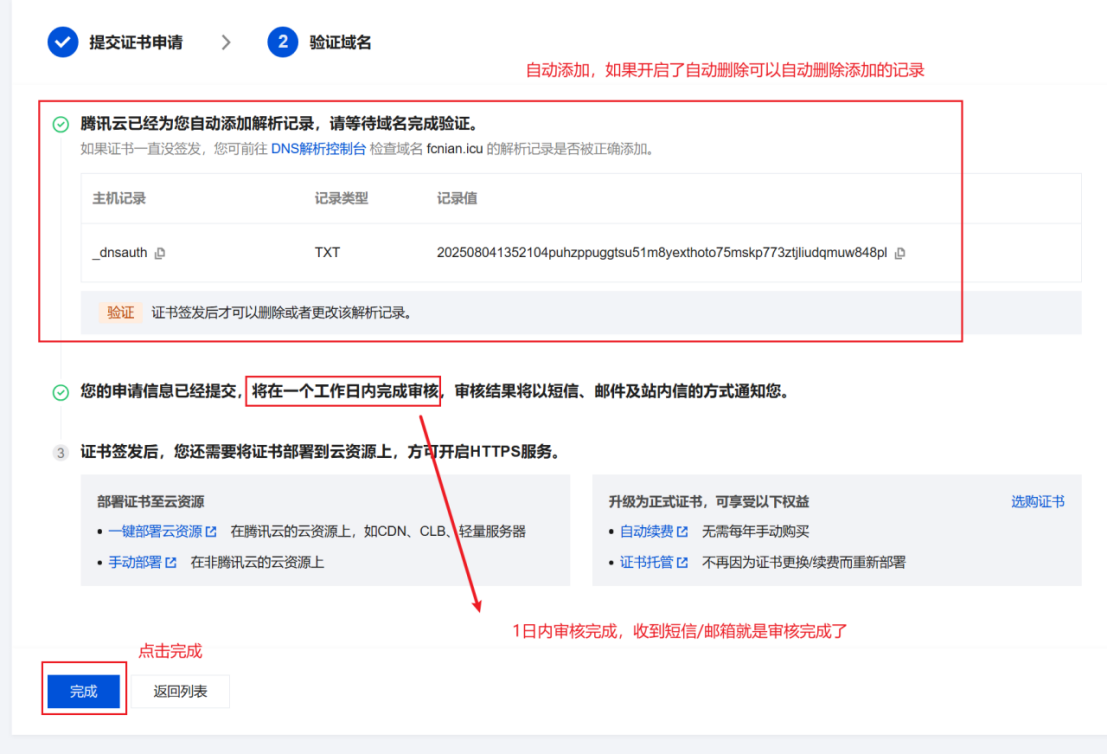Click the chevron between wizard steps

(x=225, y=42)
